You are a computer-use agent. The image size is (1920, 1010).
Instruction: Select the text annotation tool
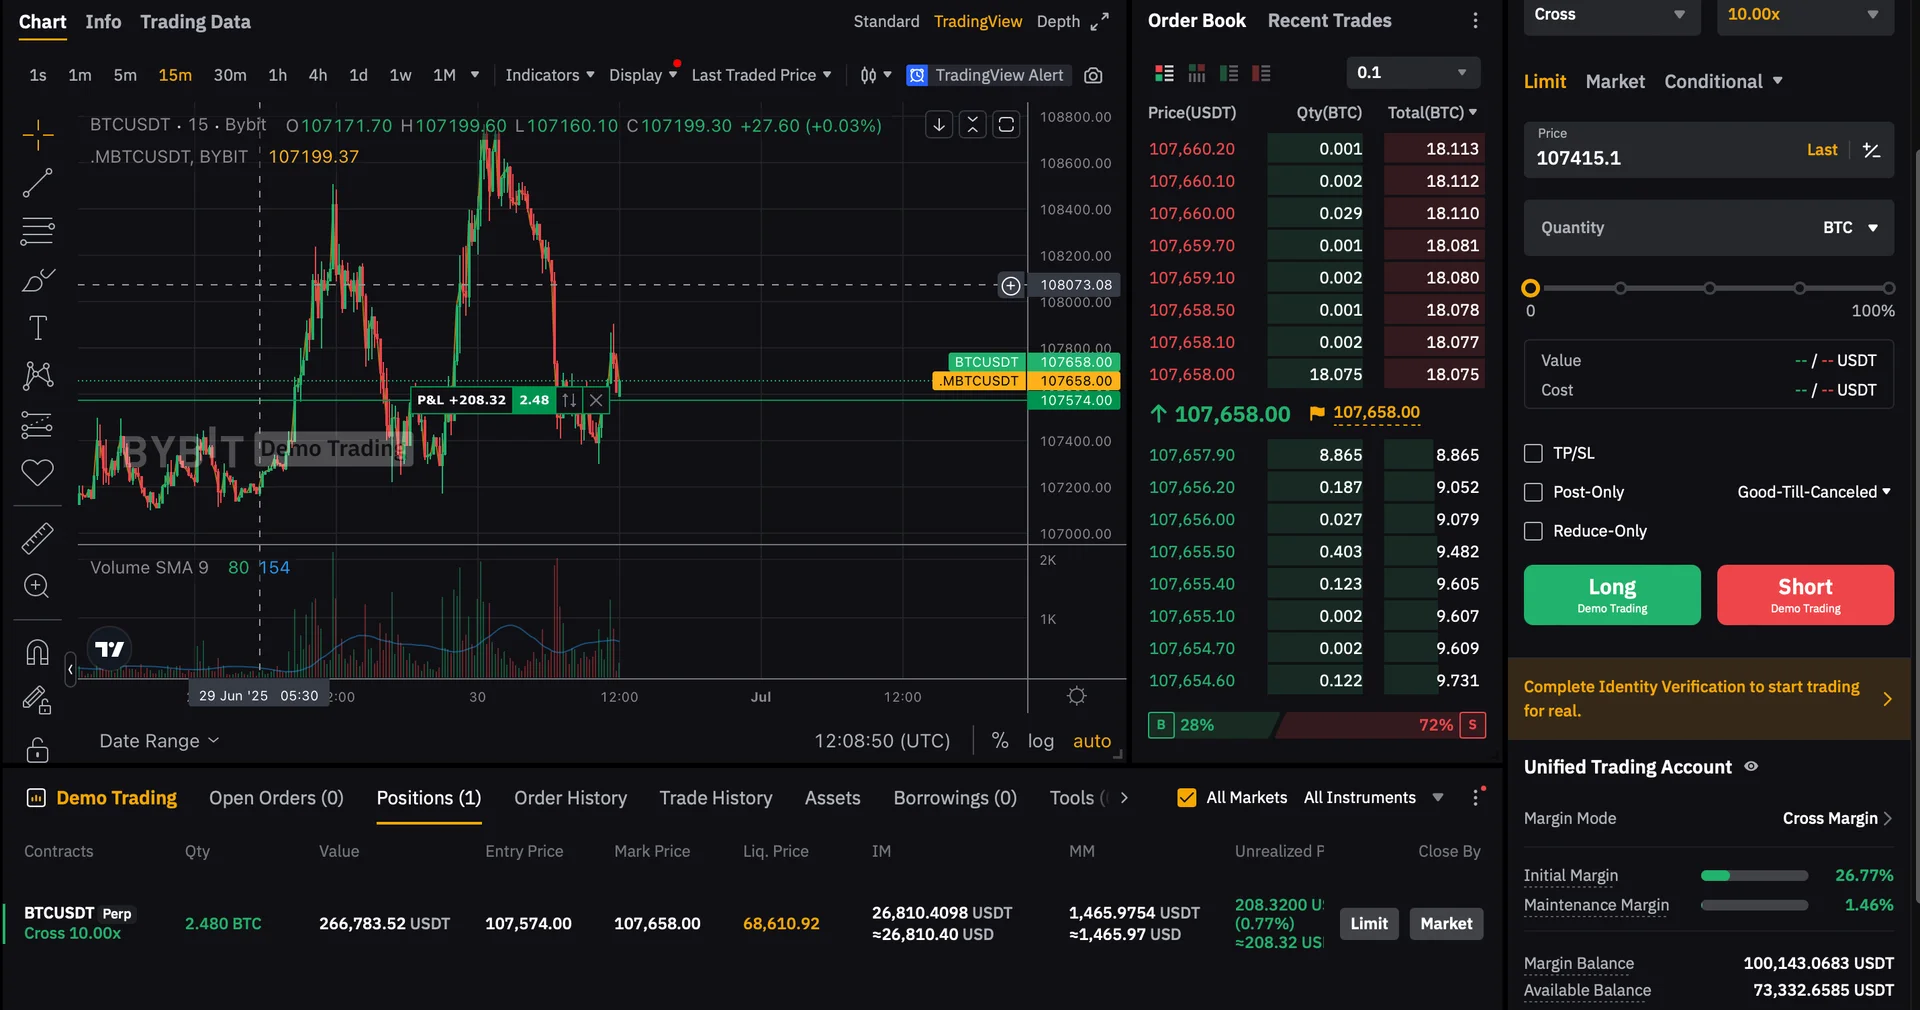click(x=37, y=328)
